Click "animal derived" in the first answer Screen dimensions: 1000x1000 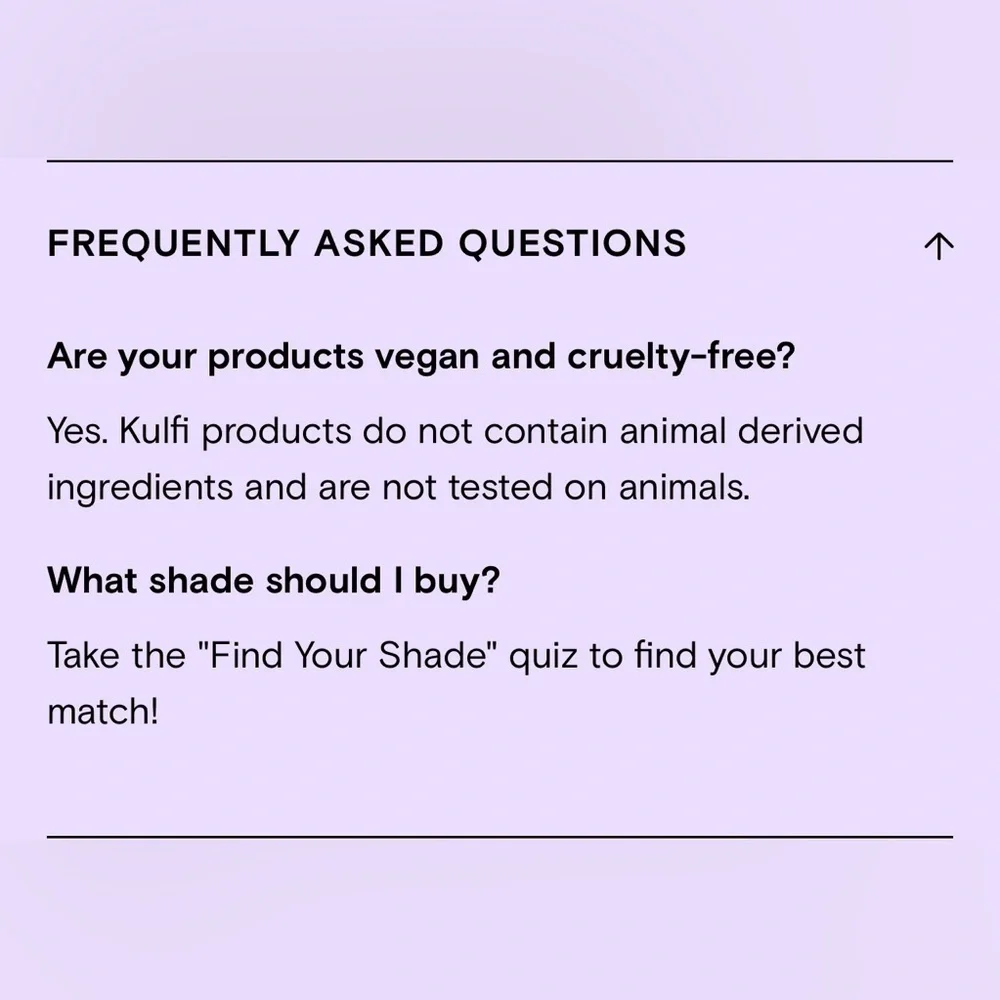[741, 430]
